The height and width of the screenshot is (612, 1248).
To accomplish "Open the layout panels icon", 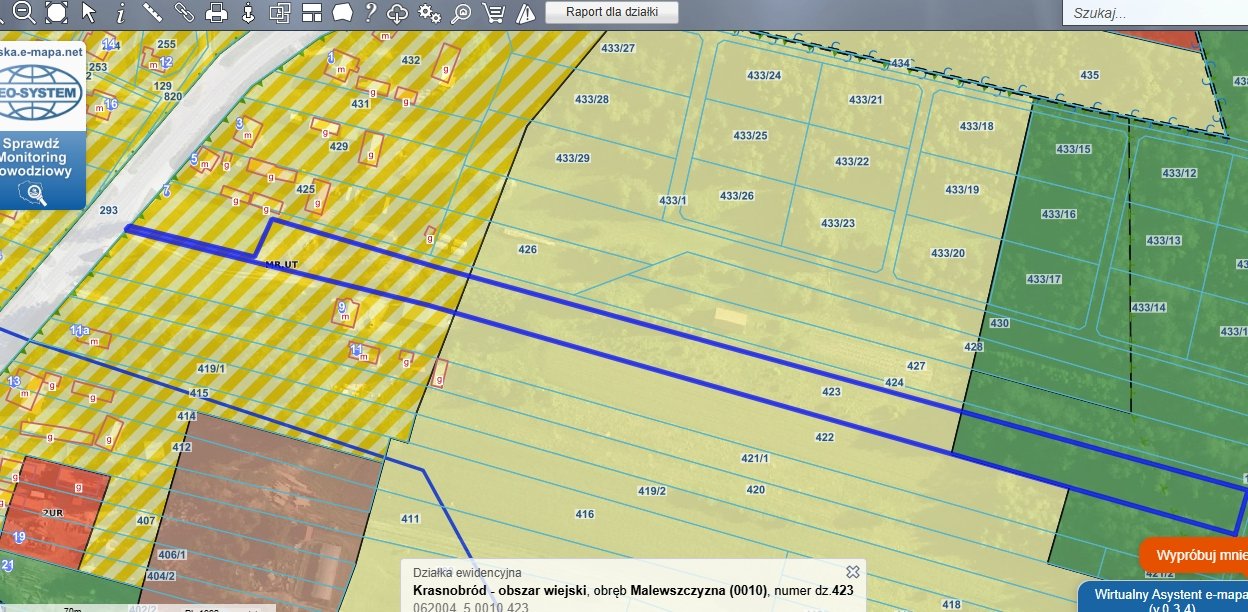I will pyautogui.click(x=311, y=13).
